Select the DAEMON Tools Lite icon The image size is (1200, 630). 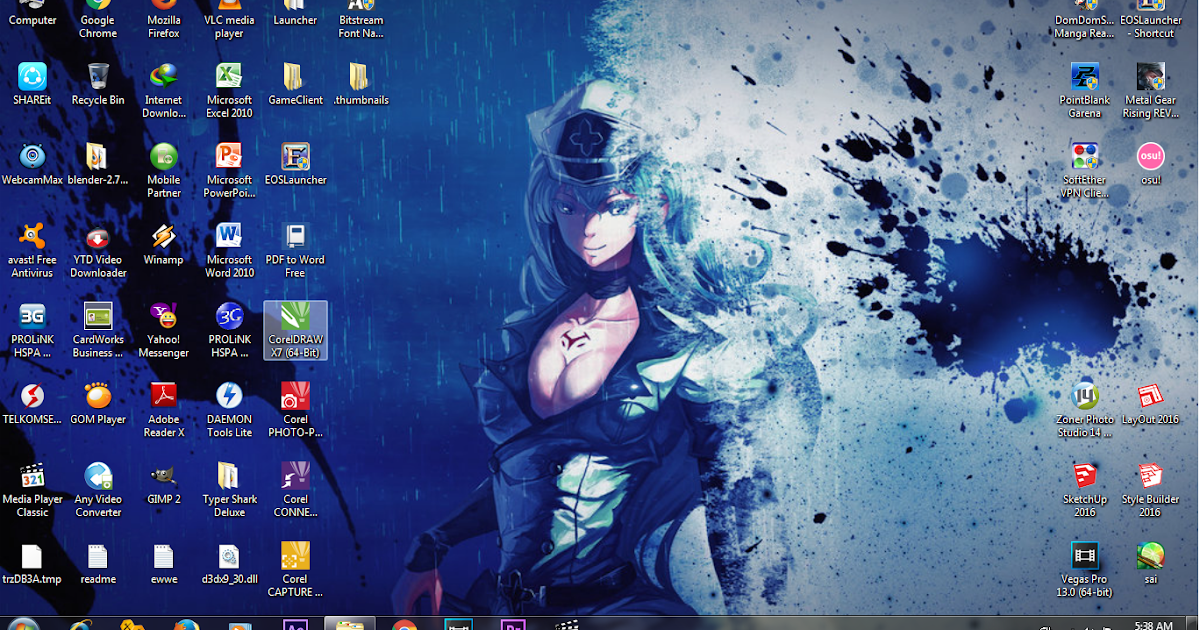[x=229, y=410]
